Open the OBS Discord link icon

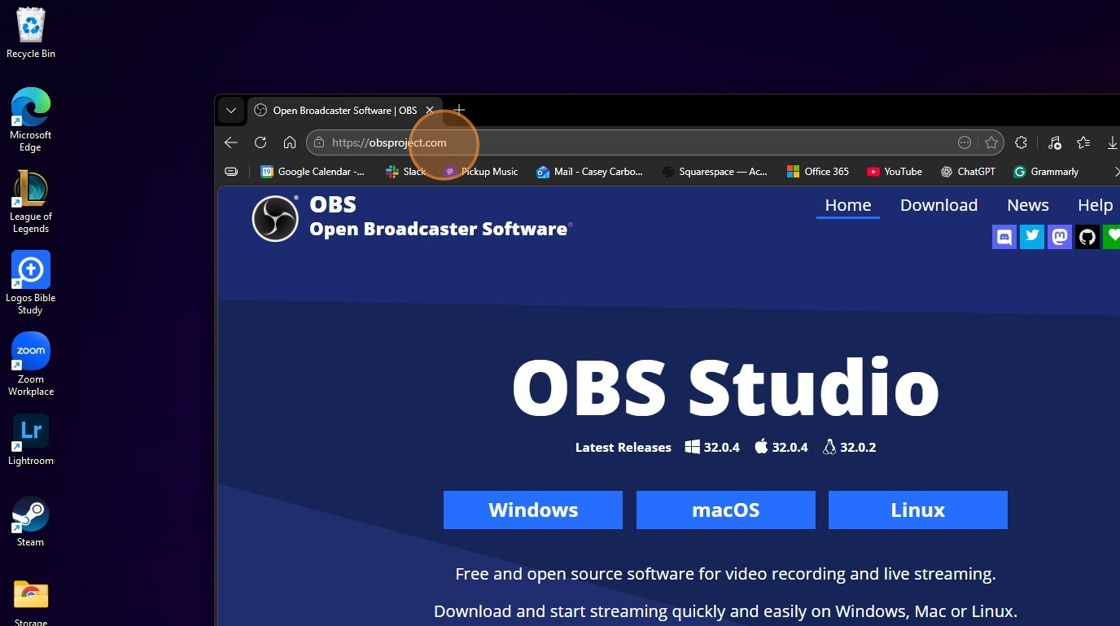1004,237
